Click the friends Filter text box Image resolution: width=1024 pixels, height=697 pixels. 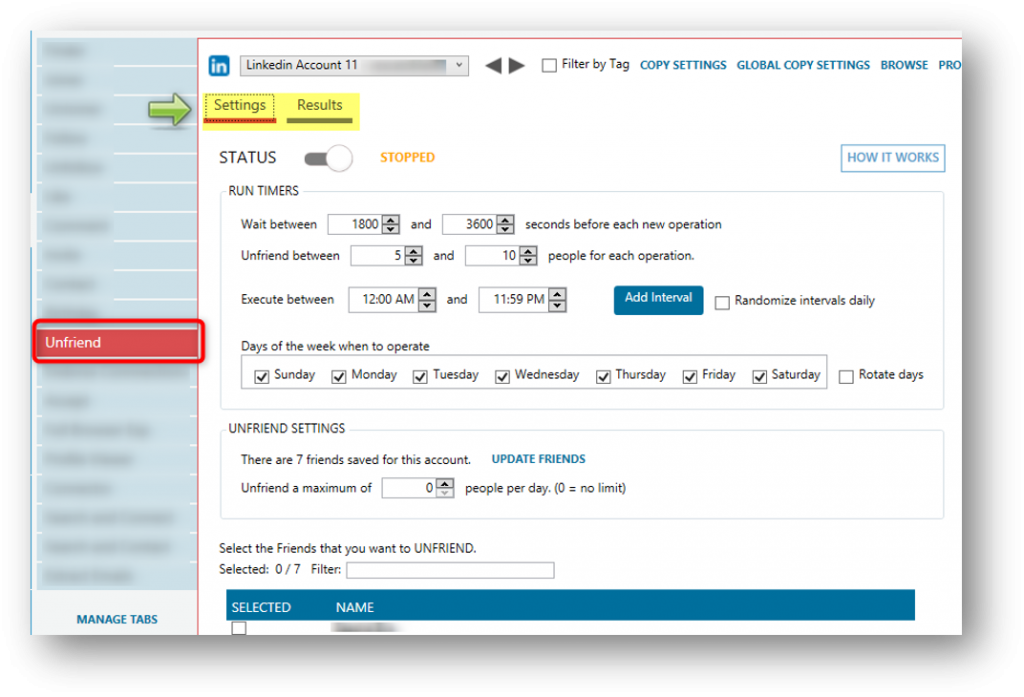[450, 570]
